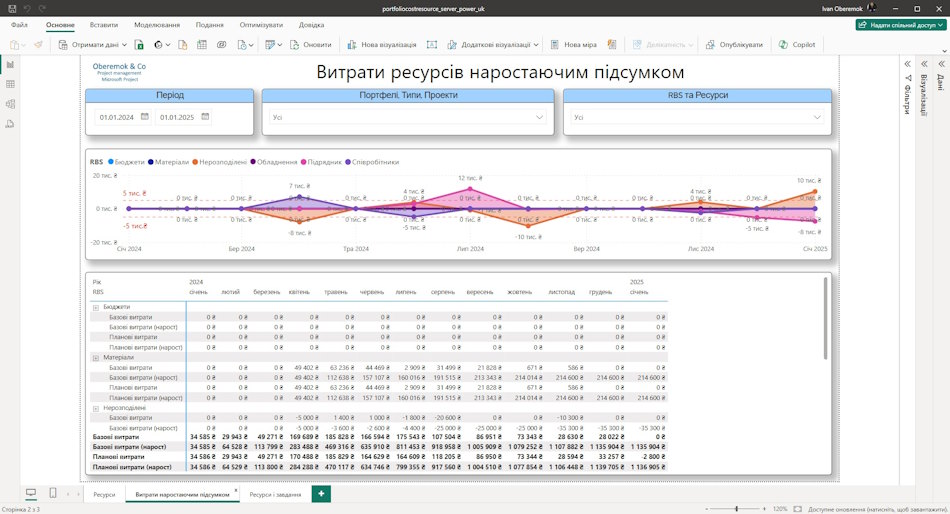Expand the Дані pane
Viewport: 950px width, 514px height.
point(941,64)
